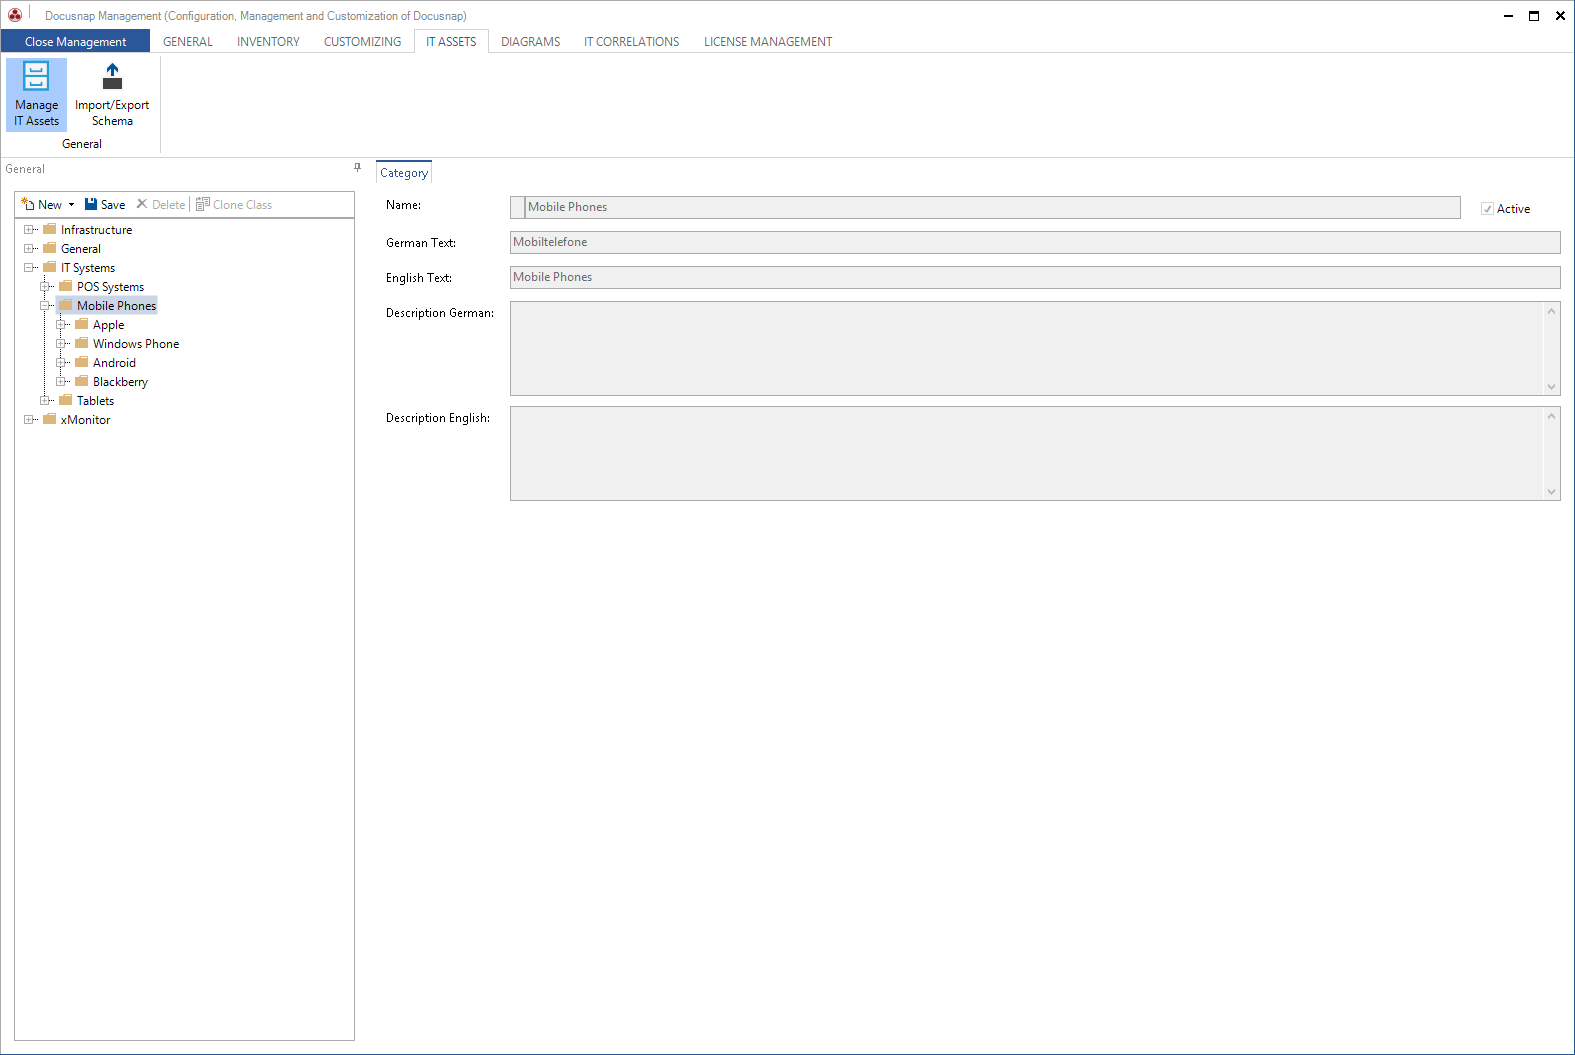Click the Delete X icon in the toolbar

142,204
